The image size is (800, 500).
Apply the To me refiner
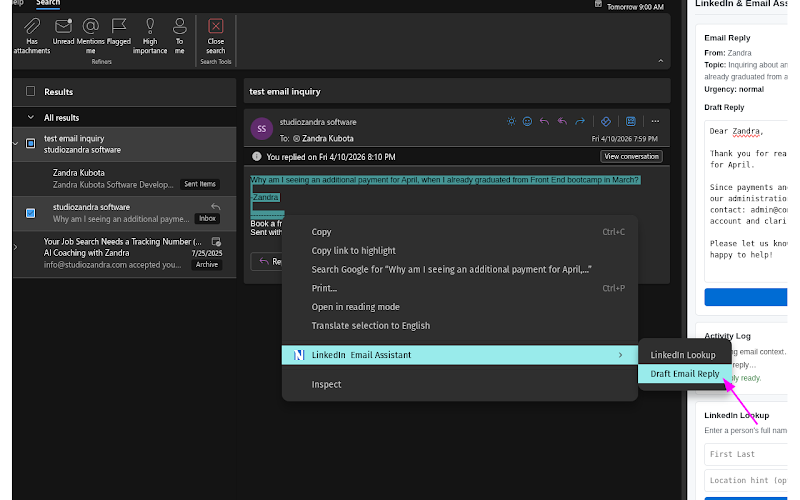click(x=180, y=36)
